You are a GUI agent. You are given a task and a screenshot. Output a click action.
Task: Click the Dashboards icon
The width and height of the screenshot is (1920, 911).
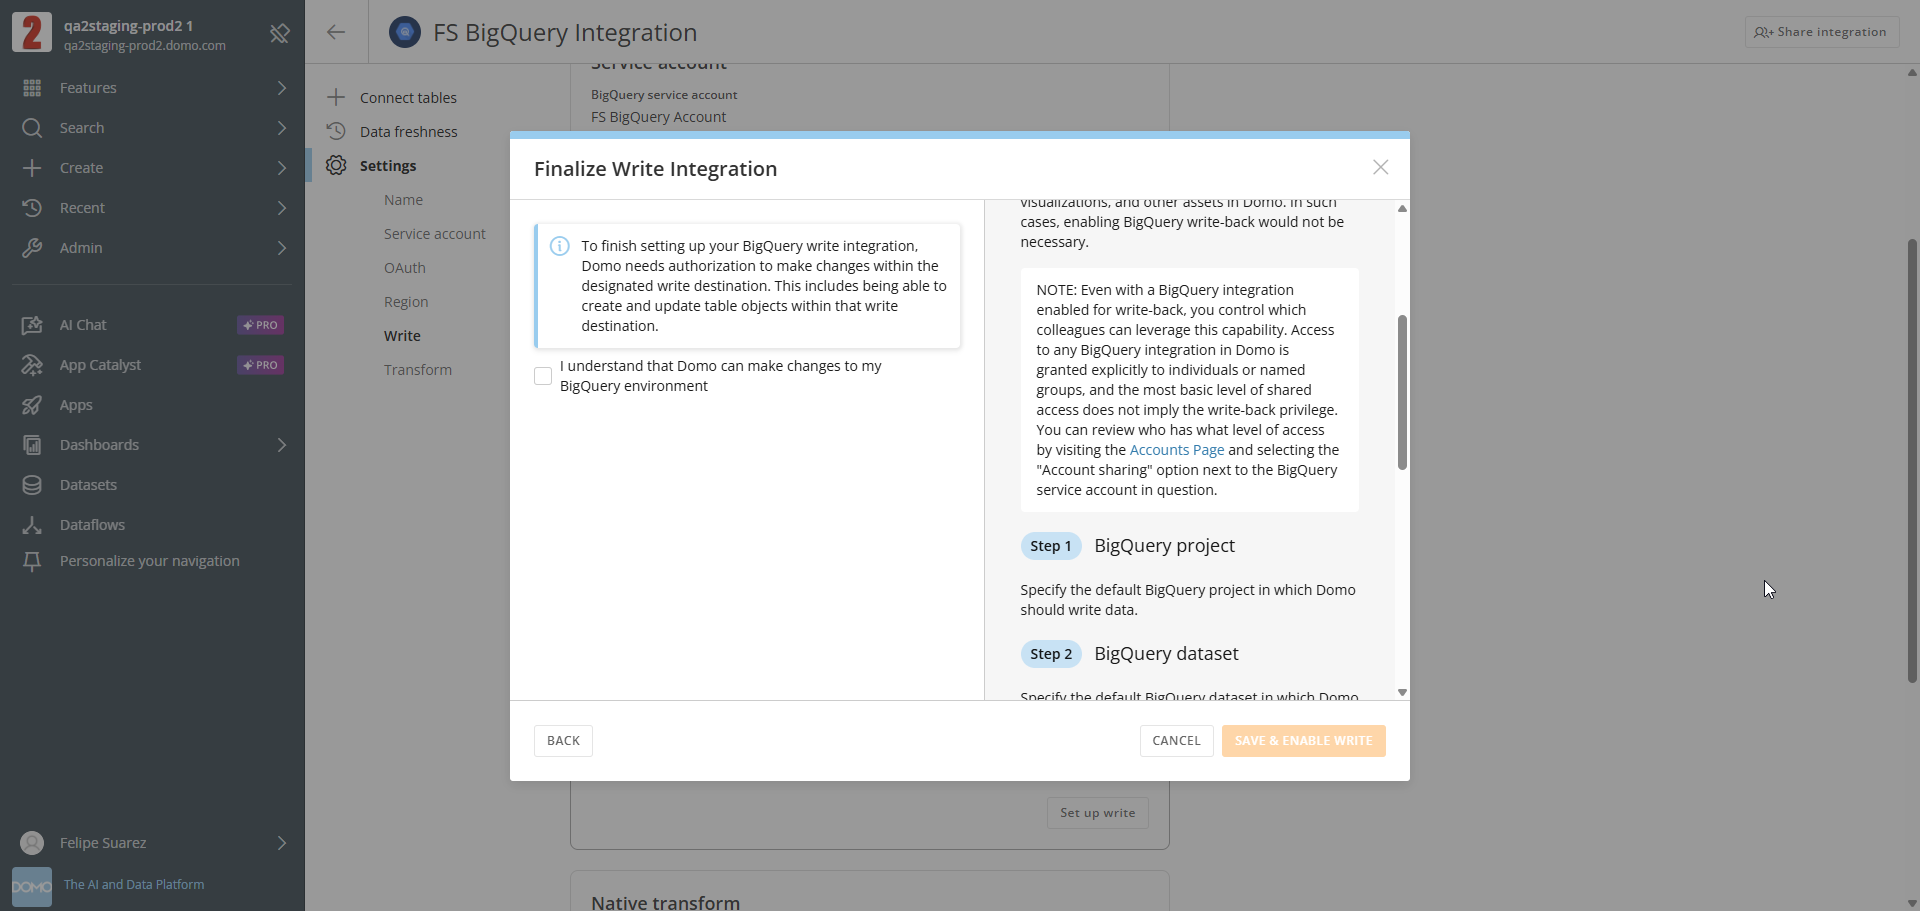(32, 445)
